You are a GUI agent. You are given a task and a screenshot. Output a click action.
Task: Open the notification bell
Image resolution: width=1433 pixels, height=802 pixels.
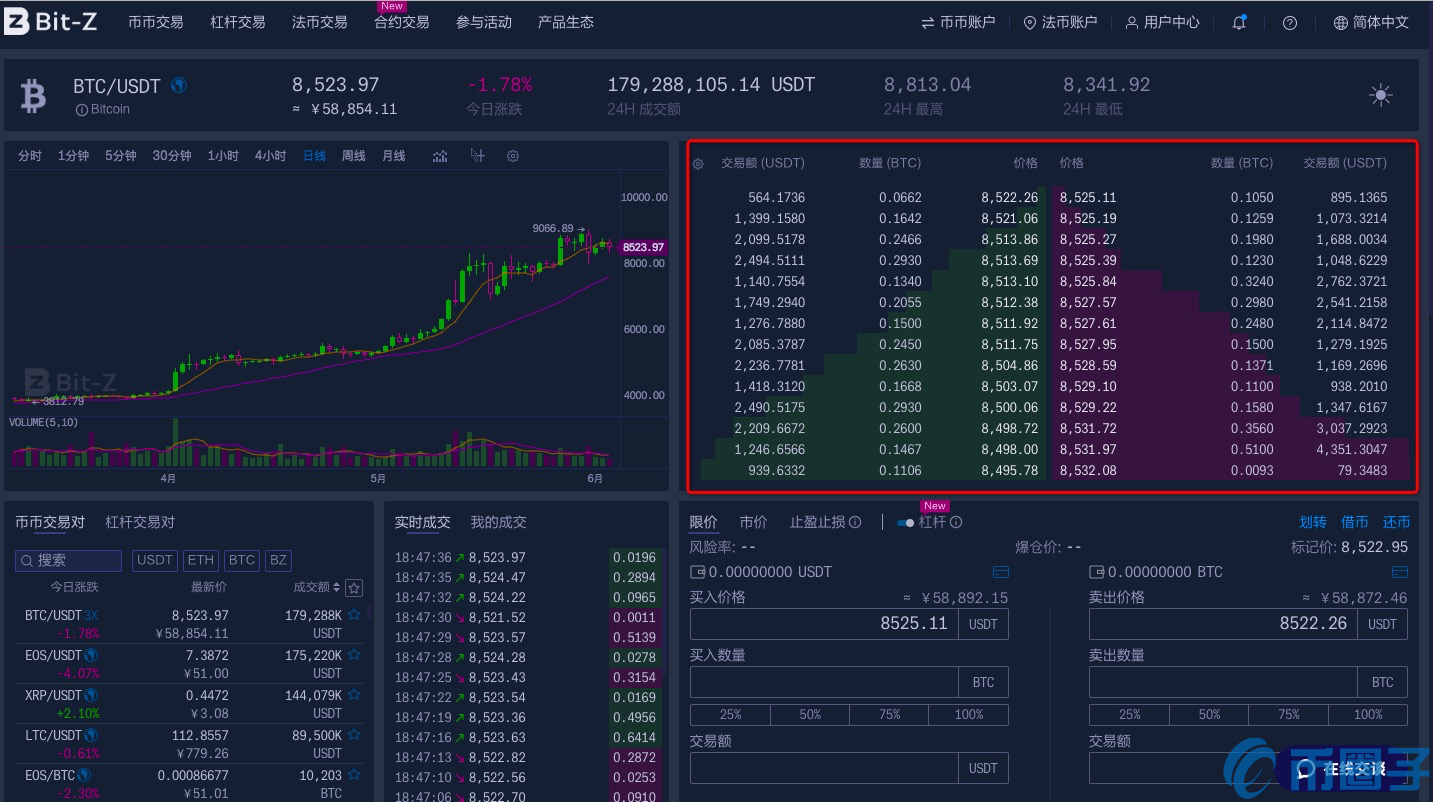pos(1239,22)
